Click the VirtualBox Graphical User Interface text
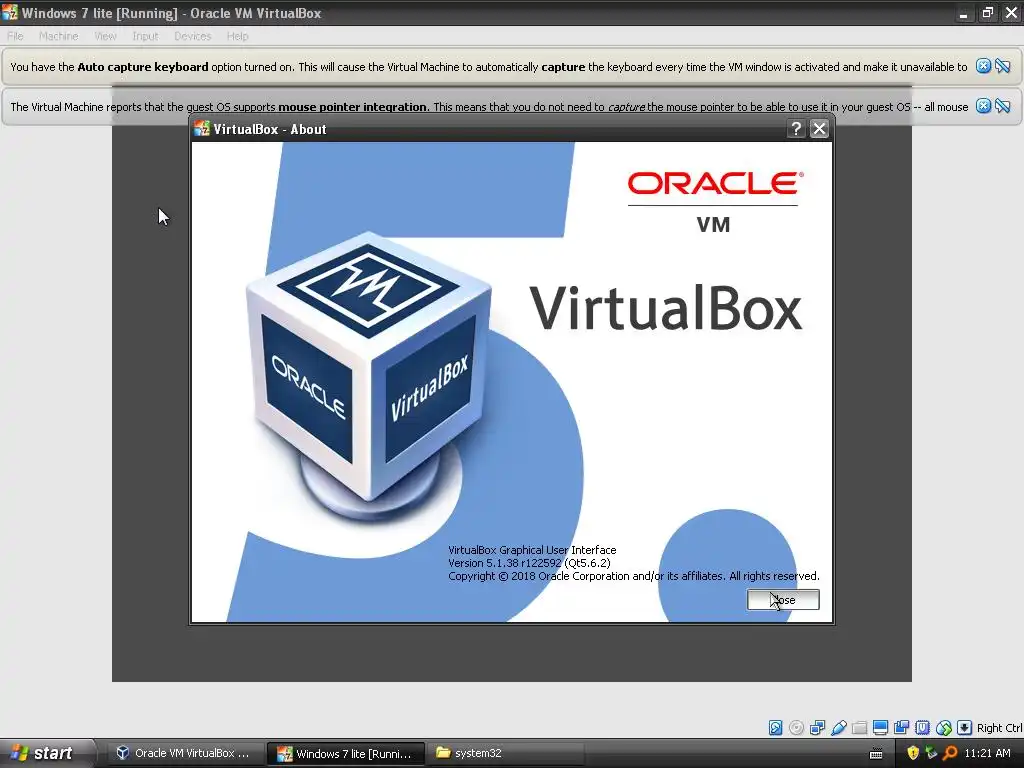This screenshot has height=768, width=1024. (532, 550)
